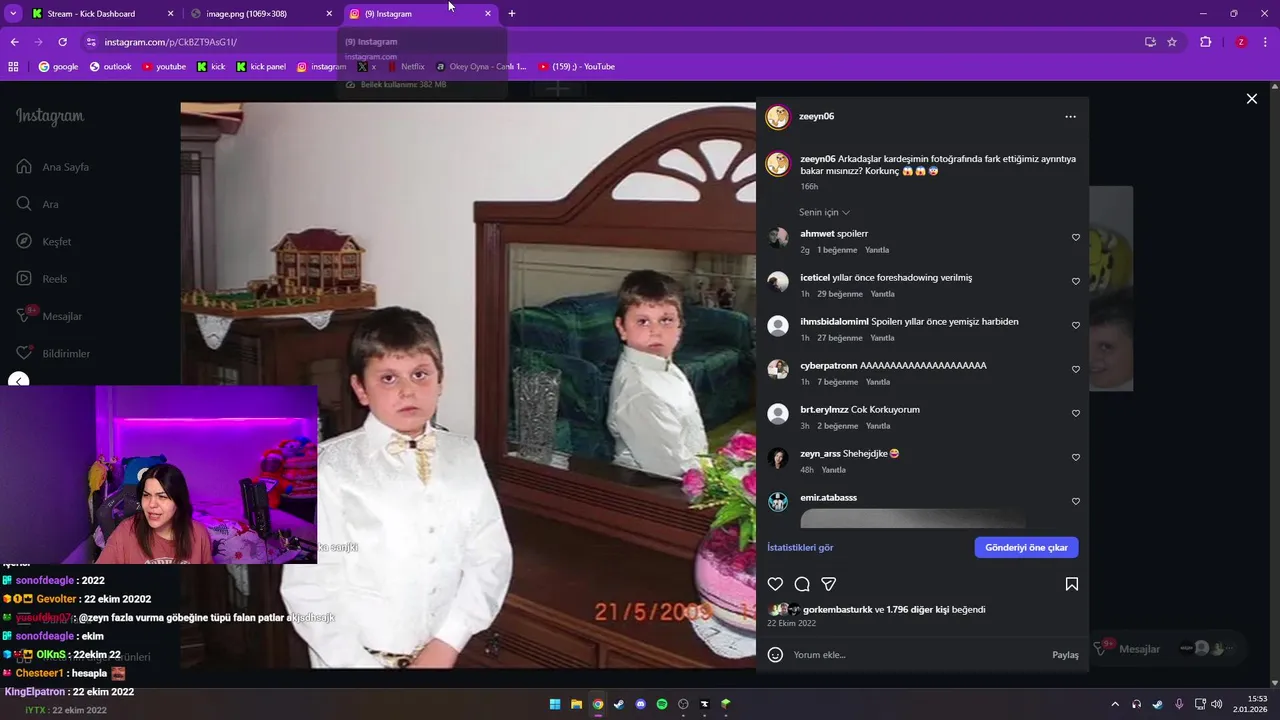Expand the 'Senin için' comment sort dropdown

point(824,212)
